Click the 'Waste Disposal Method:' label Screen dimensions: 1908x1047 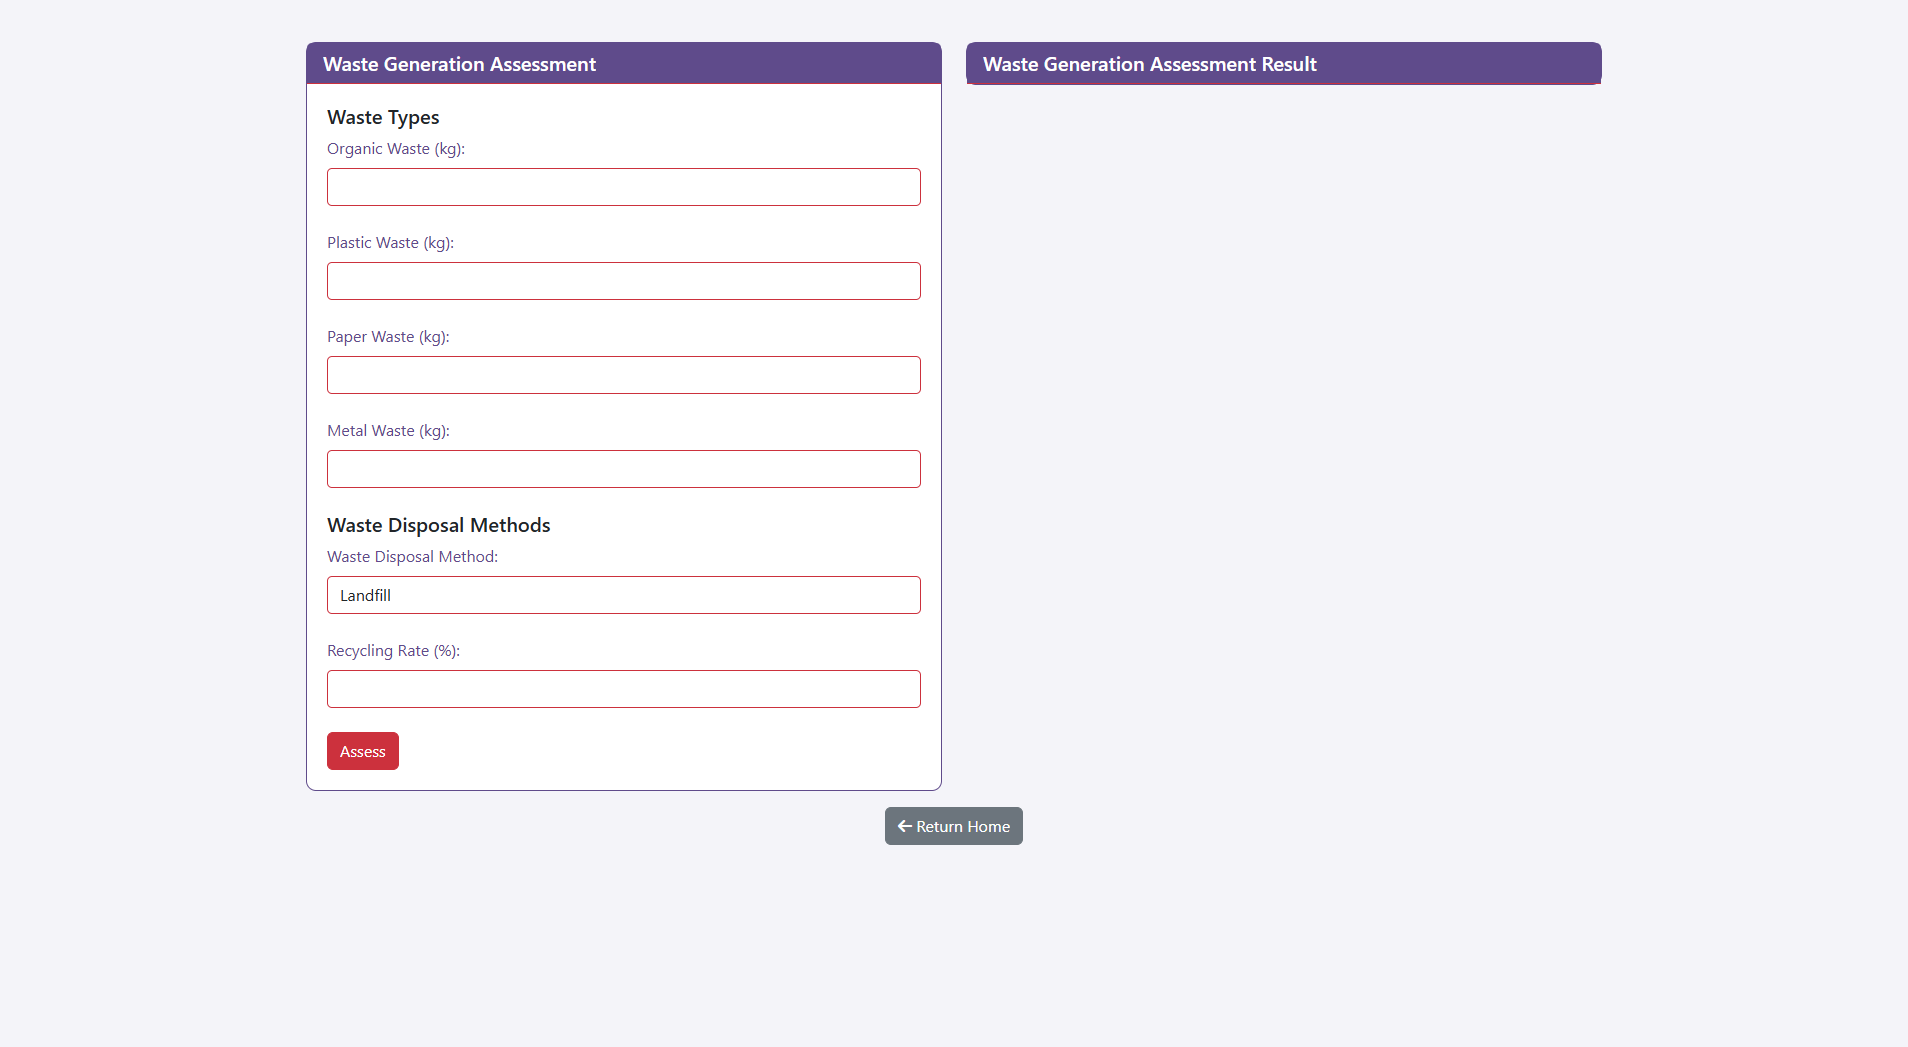pos(412,557)
